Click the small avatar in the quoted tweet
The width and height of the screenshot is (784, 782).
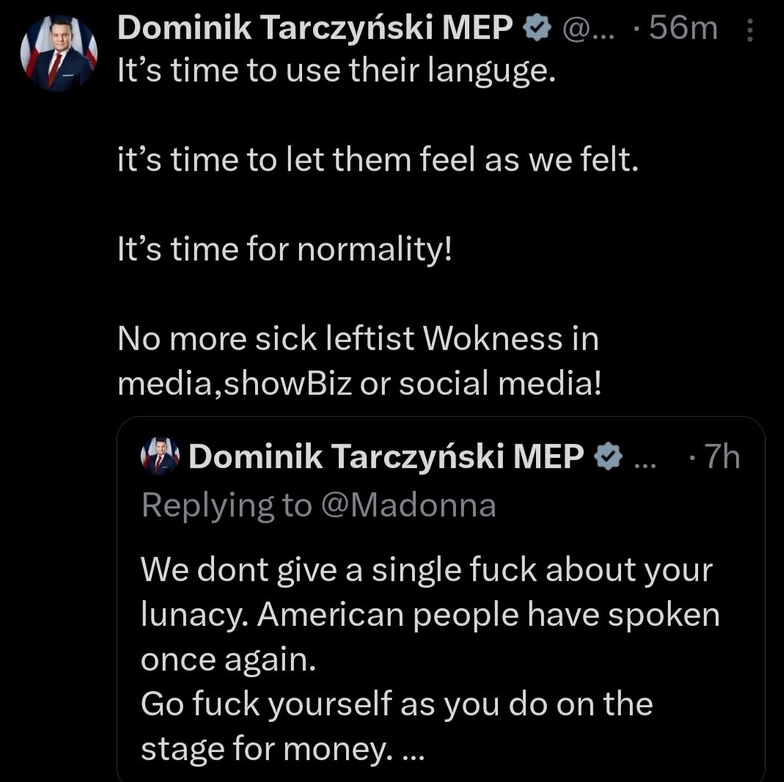coord(160,457)
